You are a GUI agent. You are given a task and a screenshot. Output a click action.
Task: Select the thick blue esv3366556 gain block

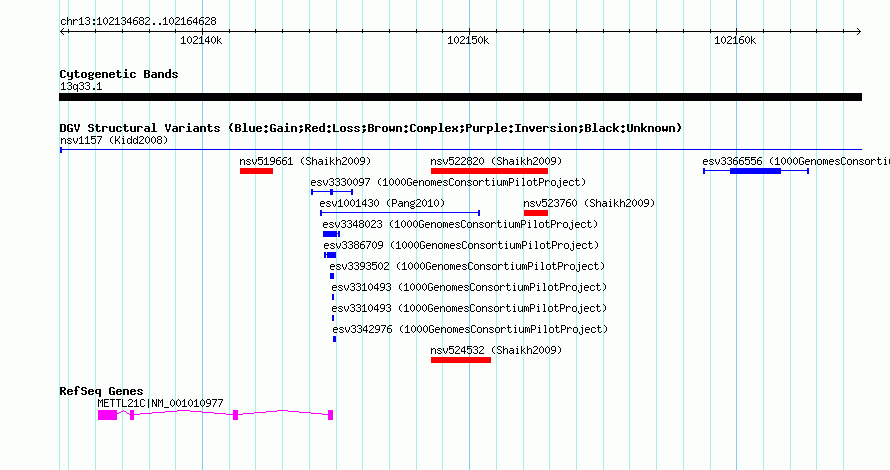[x=755, y=171]
